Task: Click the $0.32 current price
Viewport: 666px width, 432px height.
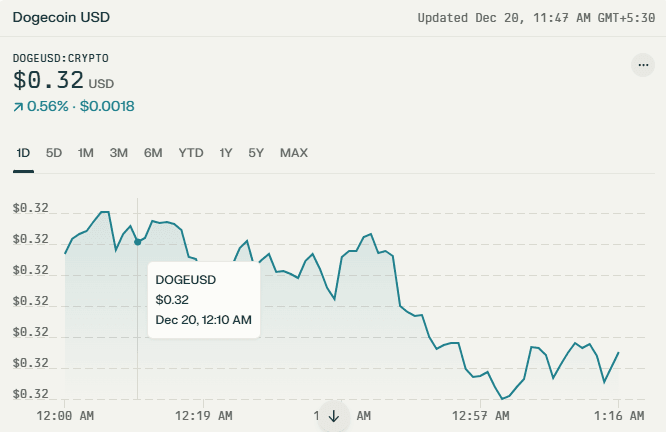Action: [x=48, y=80]
